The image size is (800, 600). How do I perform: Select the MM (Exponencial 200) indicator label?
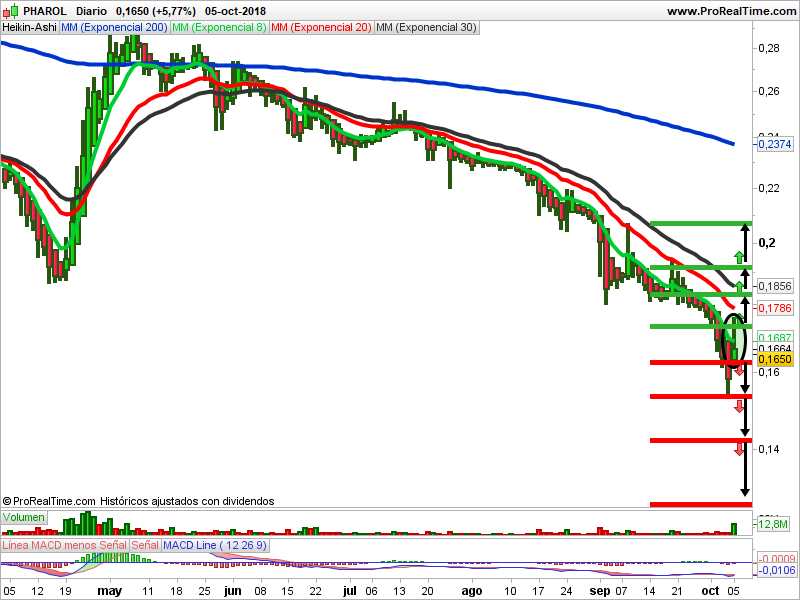coord(114,28)
